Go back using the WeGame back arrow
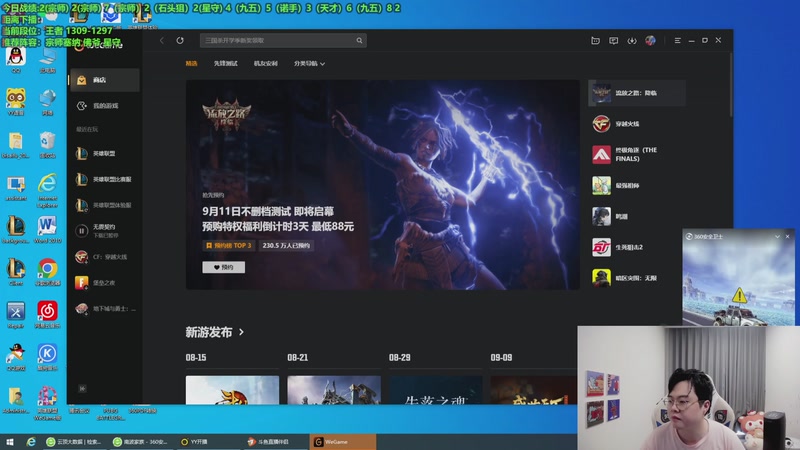Image resolution: width=800 pixels, height=450 pixels. click(162, 40)
